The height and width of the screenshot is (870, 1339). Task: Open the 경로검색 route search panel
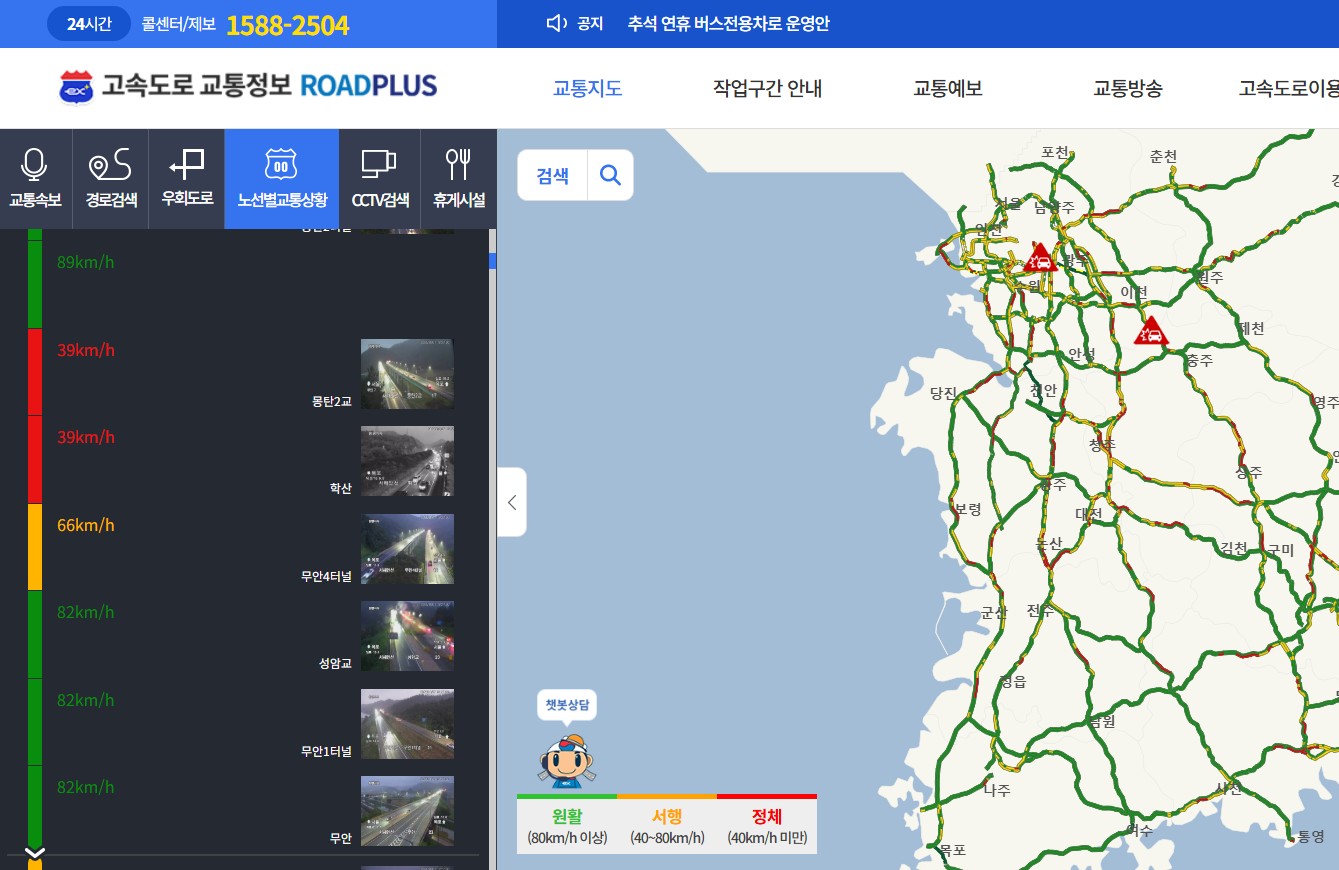[110, 178]
